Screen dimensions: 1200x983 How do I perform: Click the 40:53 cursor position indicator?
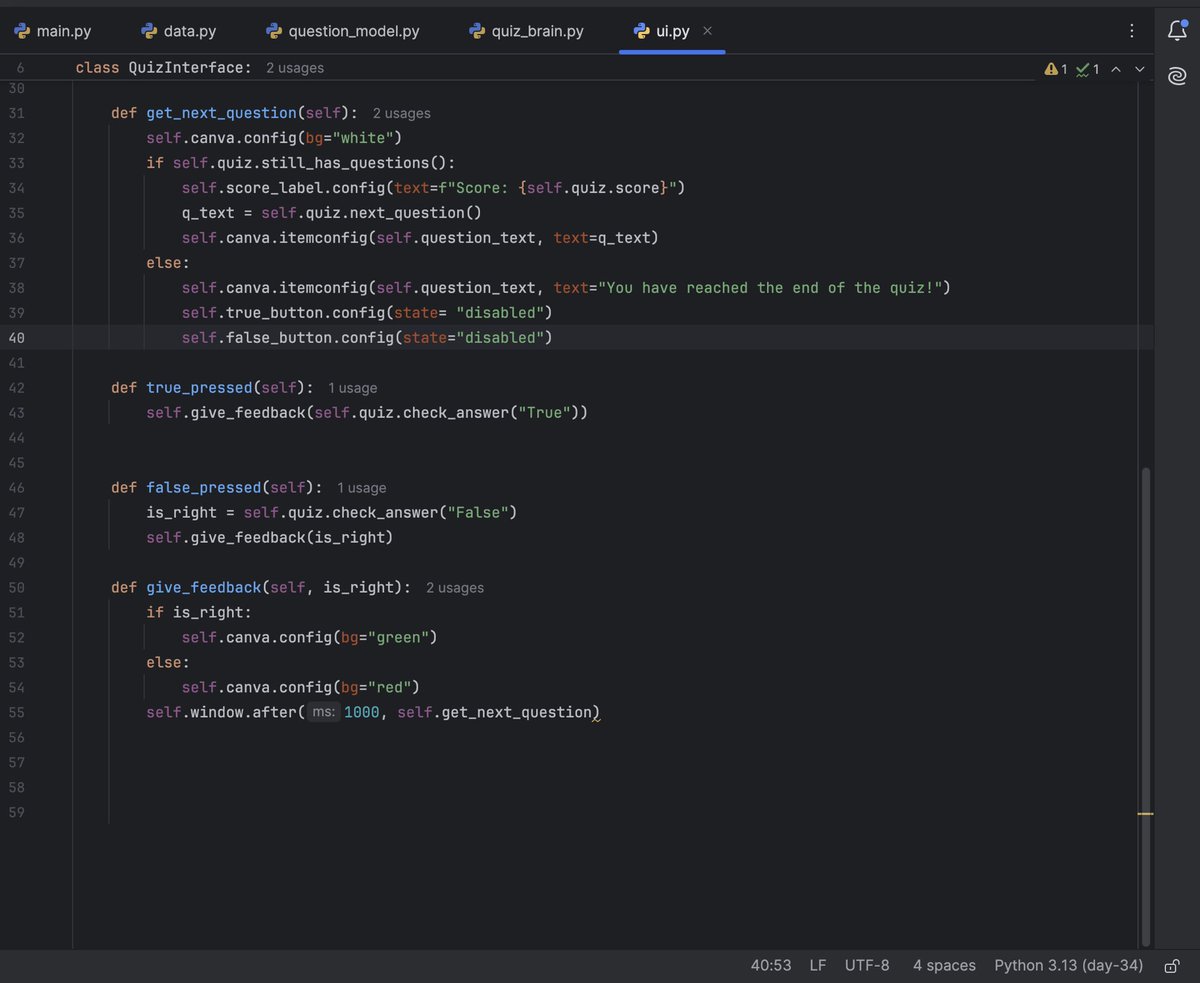click(x=771, y=966)
